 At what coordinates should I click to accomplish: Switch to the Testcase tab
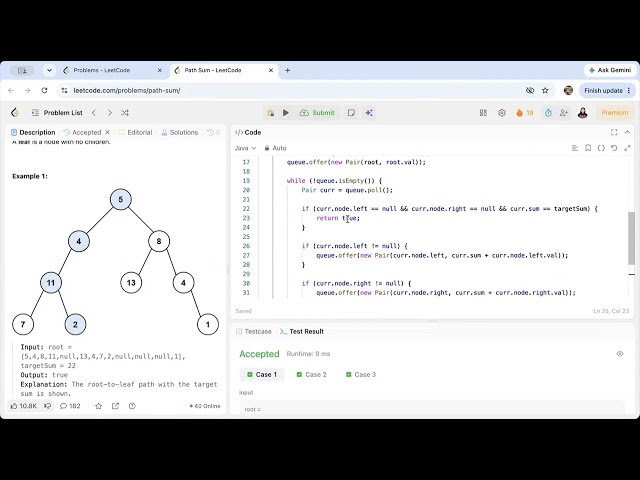click(253, 331)
